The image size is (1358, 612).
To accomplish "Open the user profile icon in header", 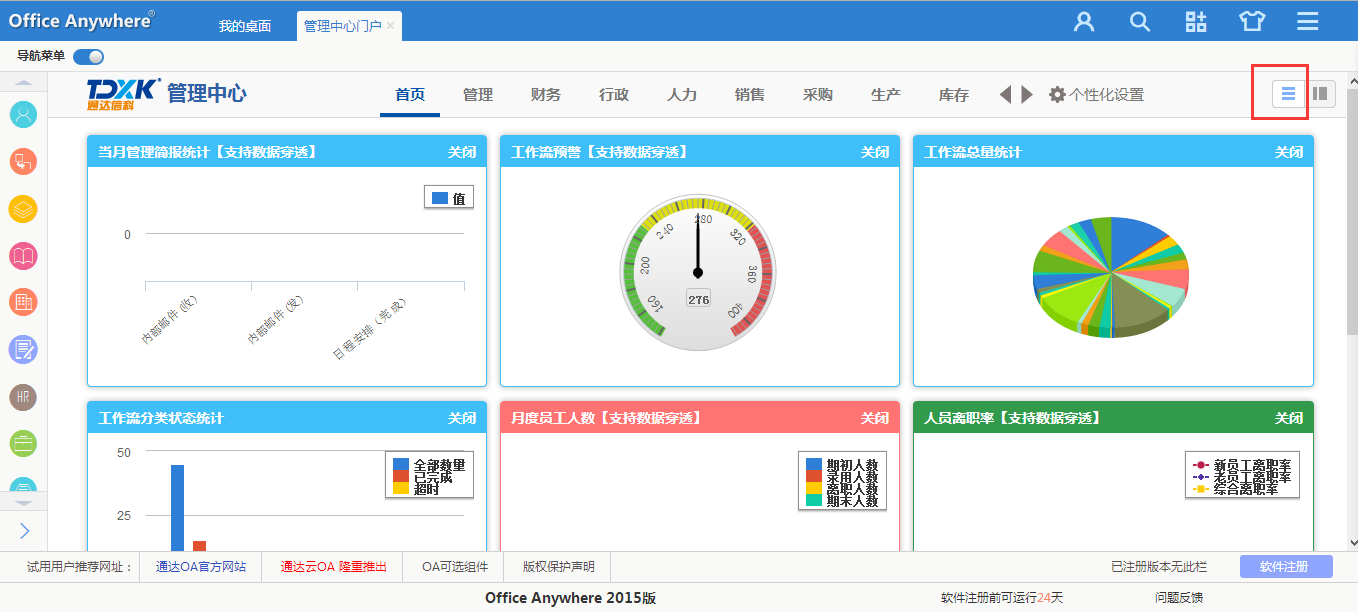I will coord(1084,22).
